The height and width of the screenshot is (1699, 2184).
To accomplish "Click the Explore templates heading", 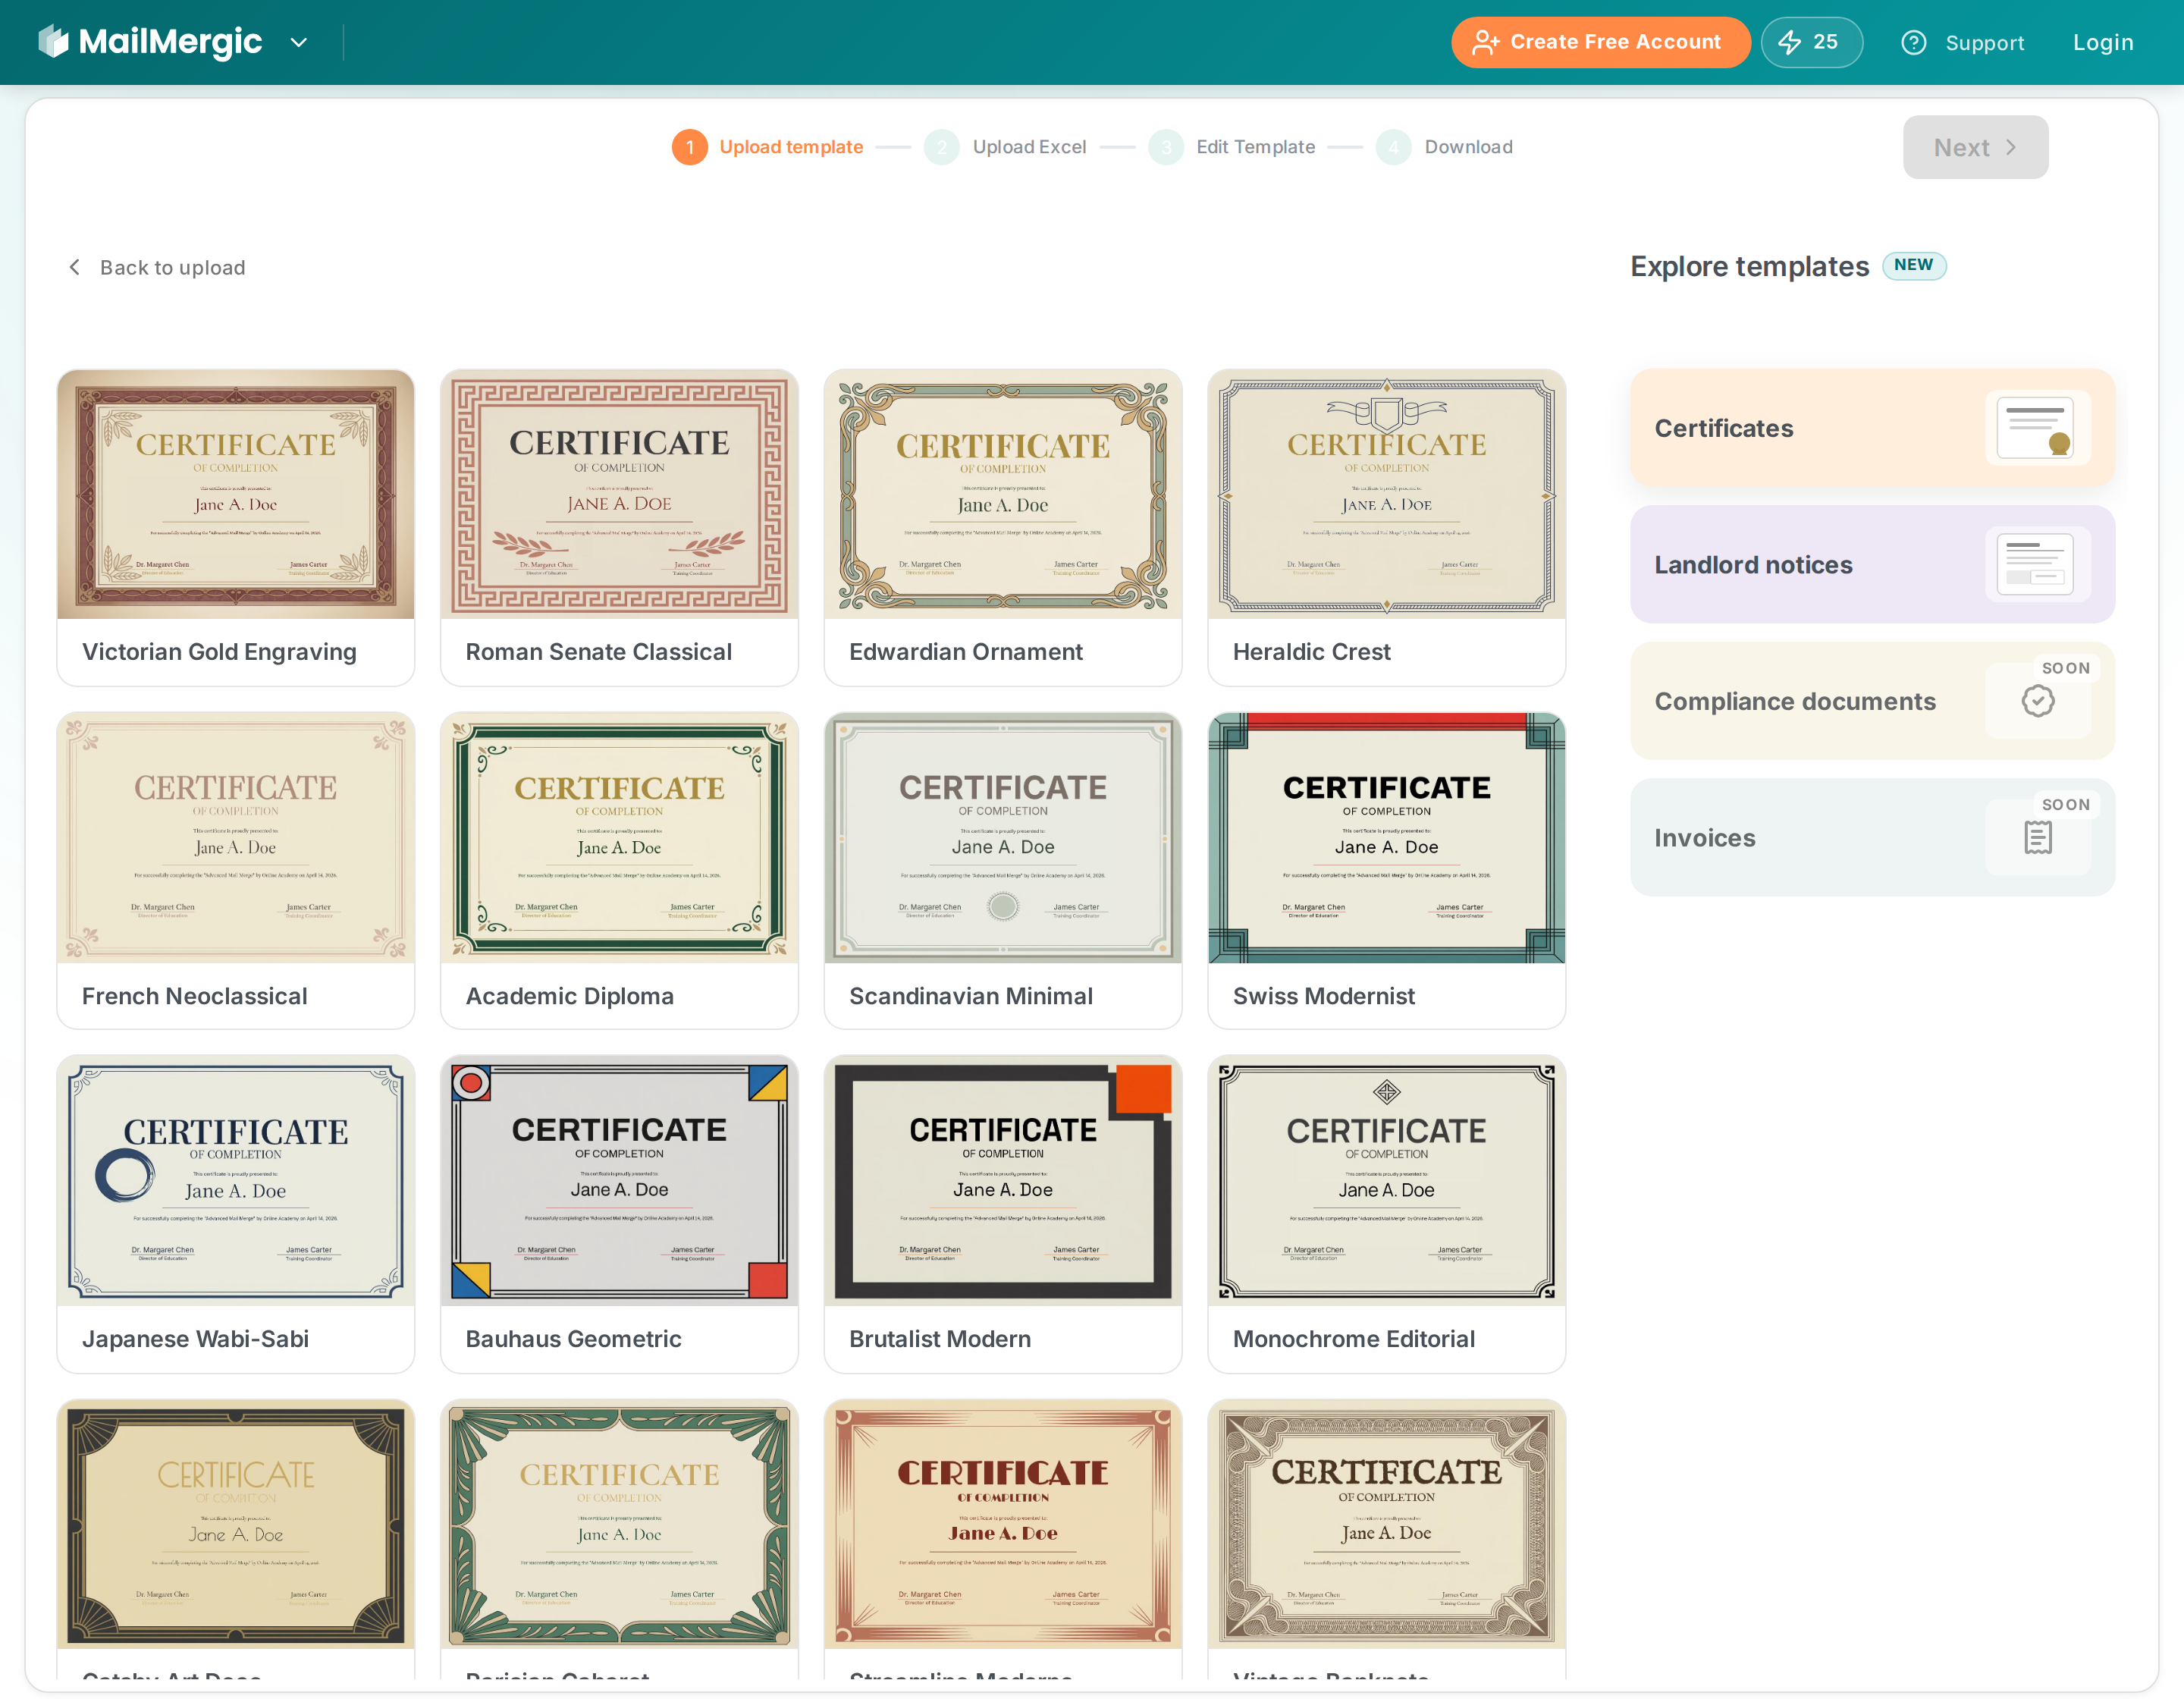I will point(1749,267).
